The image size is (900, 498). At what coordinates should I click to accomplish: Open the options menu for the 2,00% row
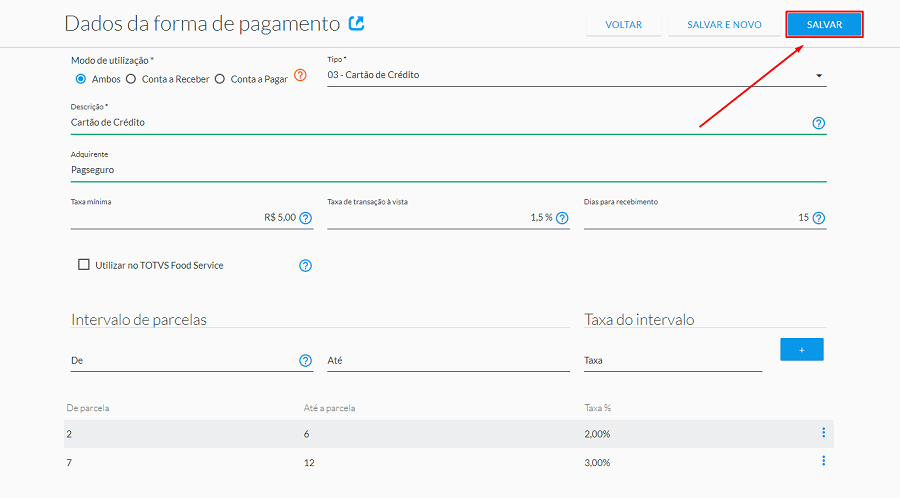click(x=824, y=433)
